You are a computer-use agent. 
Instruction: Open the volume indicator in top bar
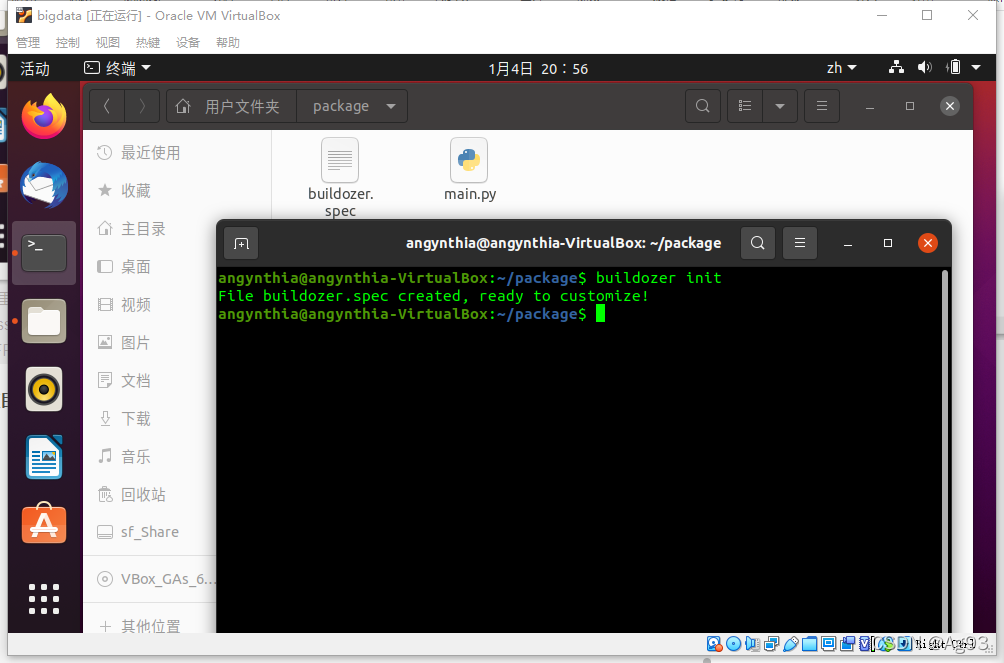(925, 67)
